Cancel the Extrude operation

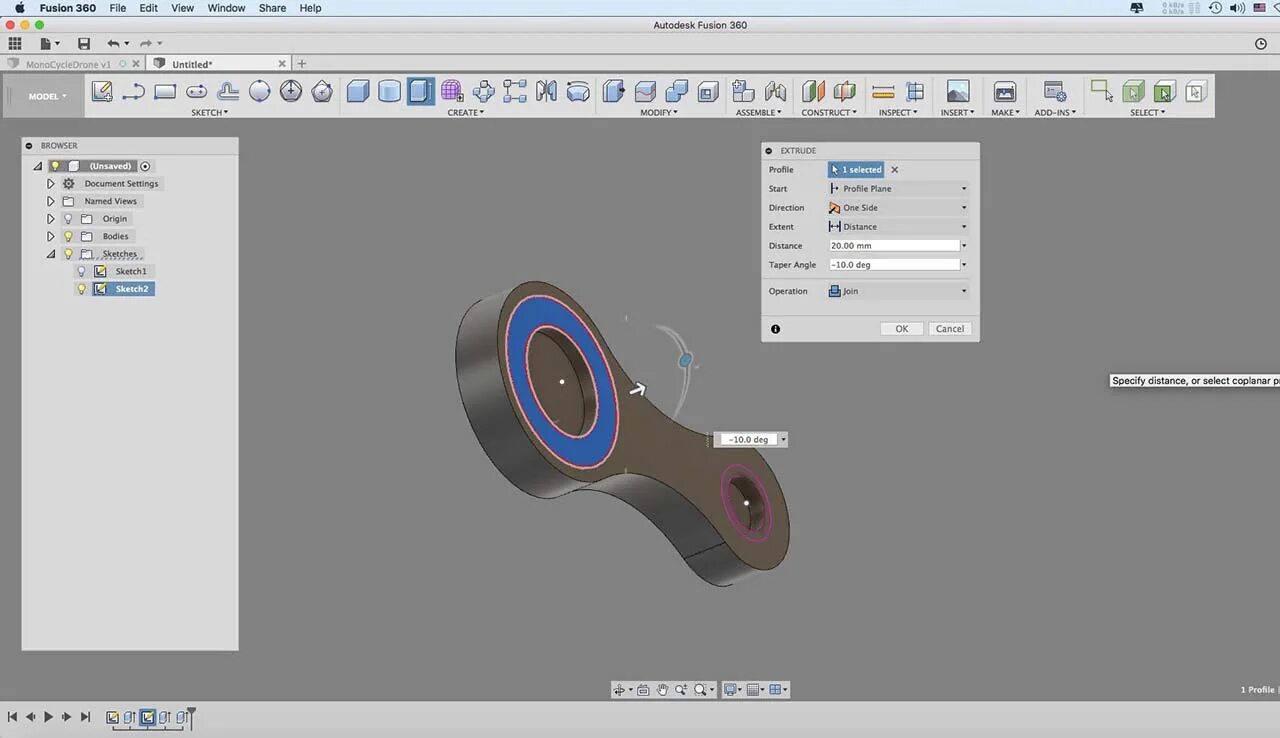click(948, 328)
